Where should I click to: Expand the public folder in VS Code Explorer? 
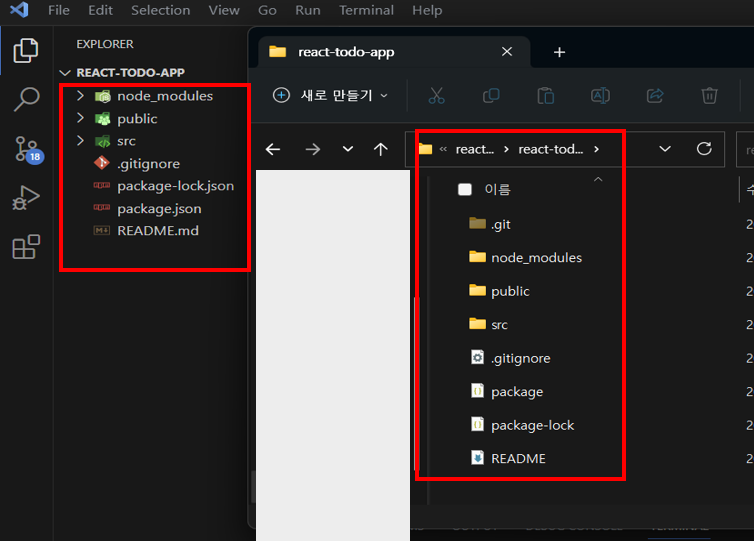coord(80,118)
